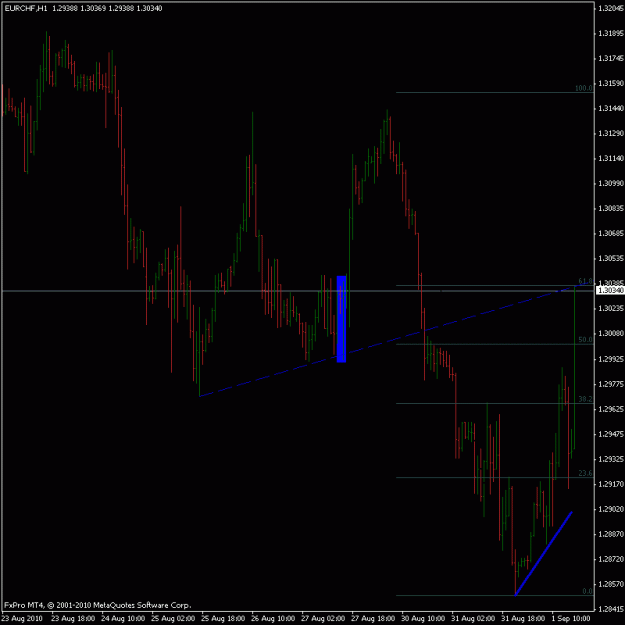Click the 1.30080 price axis label
This screenshot has height=625, width=625.
[611, 333]
